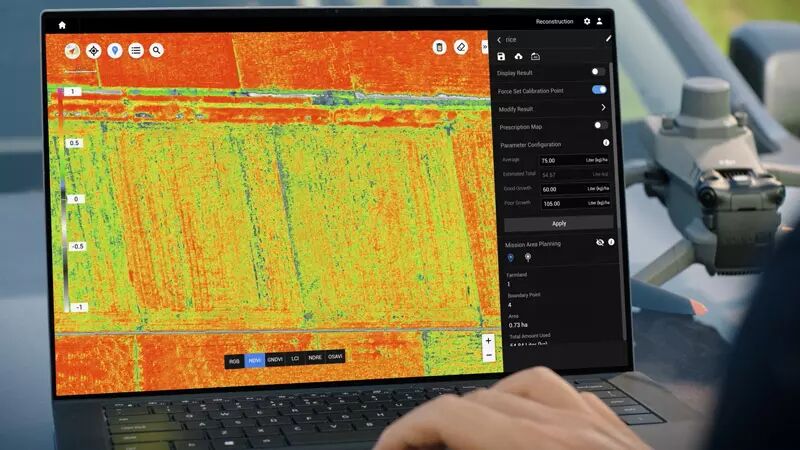Select the grey boundary pin icon
This screenshot has width=800, height=450.
pos(528,257)
